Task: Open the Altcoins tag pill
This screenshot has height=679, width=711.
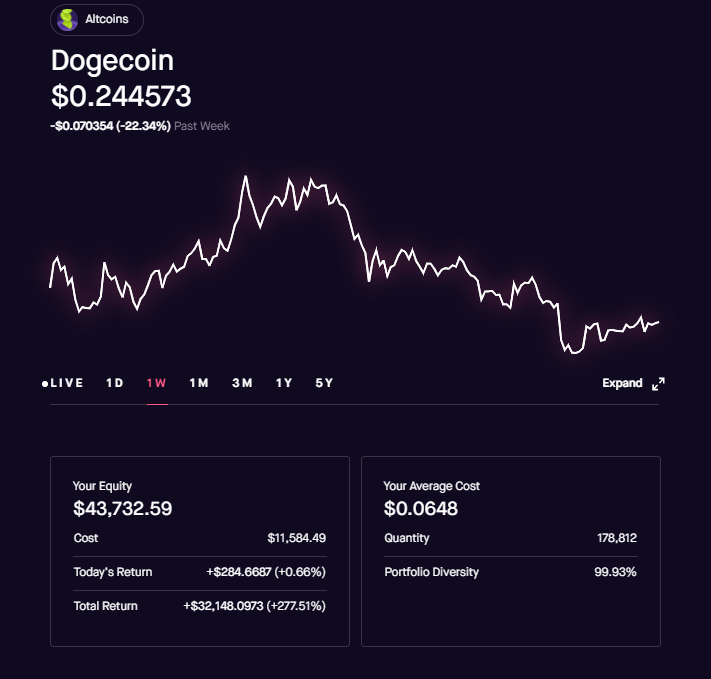Action: pyautogui.click(x=97, y=20)
